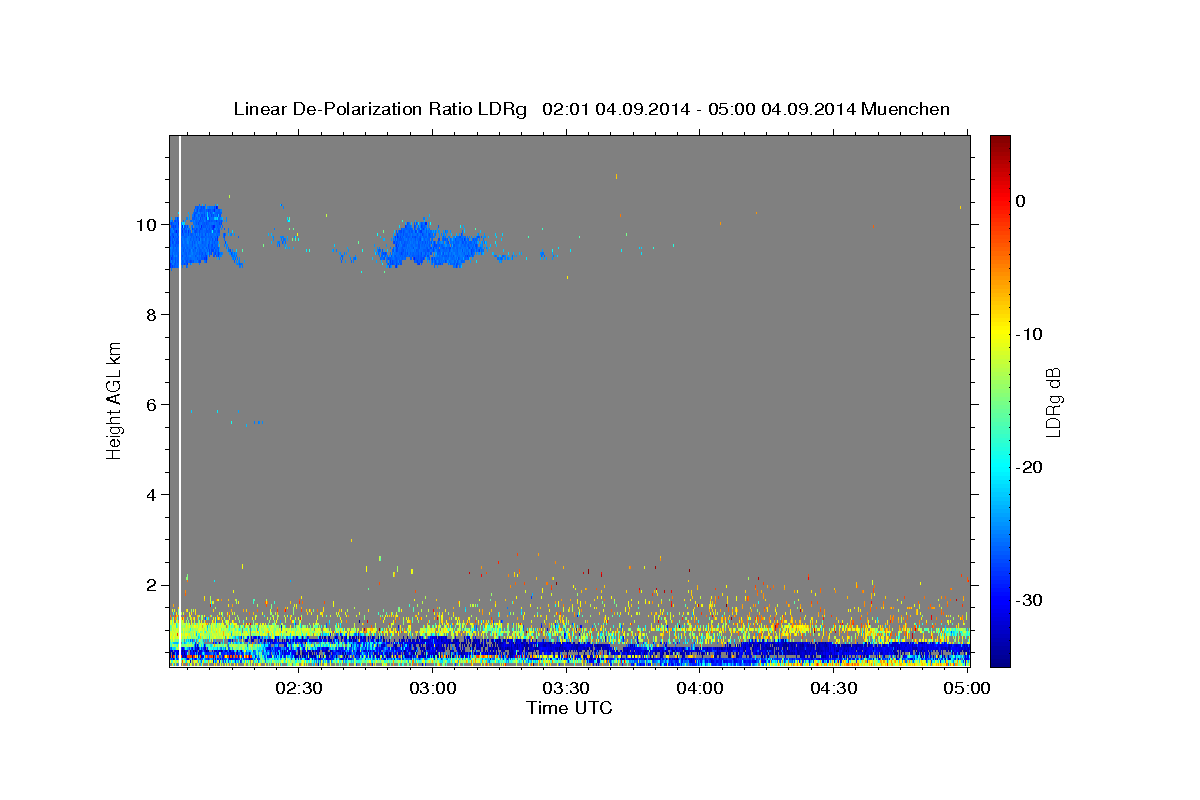Image resolution: width=1200 pixels, height=800 pixels.
Task: Click the dark red top of colorbar
Action: [x=1000, y=145]
